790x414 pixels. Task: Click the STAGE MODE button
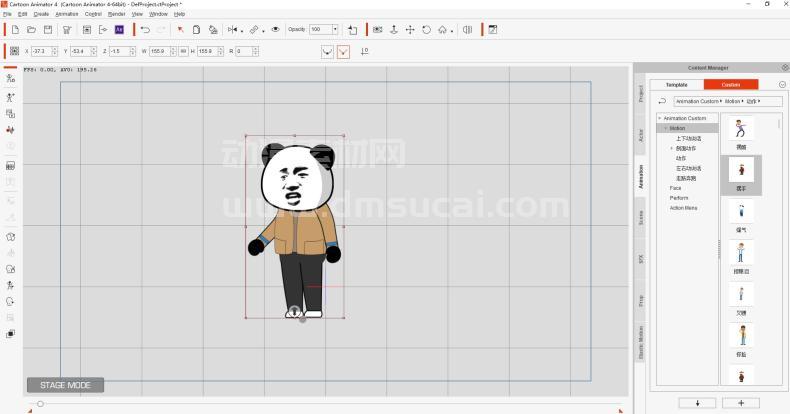(65, 385)
